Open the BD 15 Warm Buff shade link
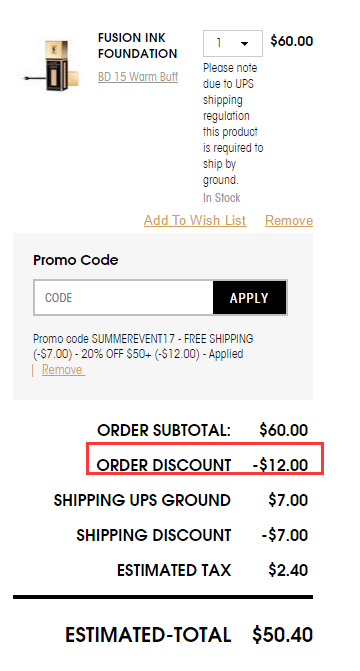 138,77
